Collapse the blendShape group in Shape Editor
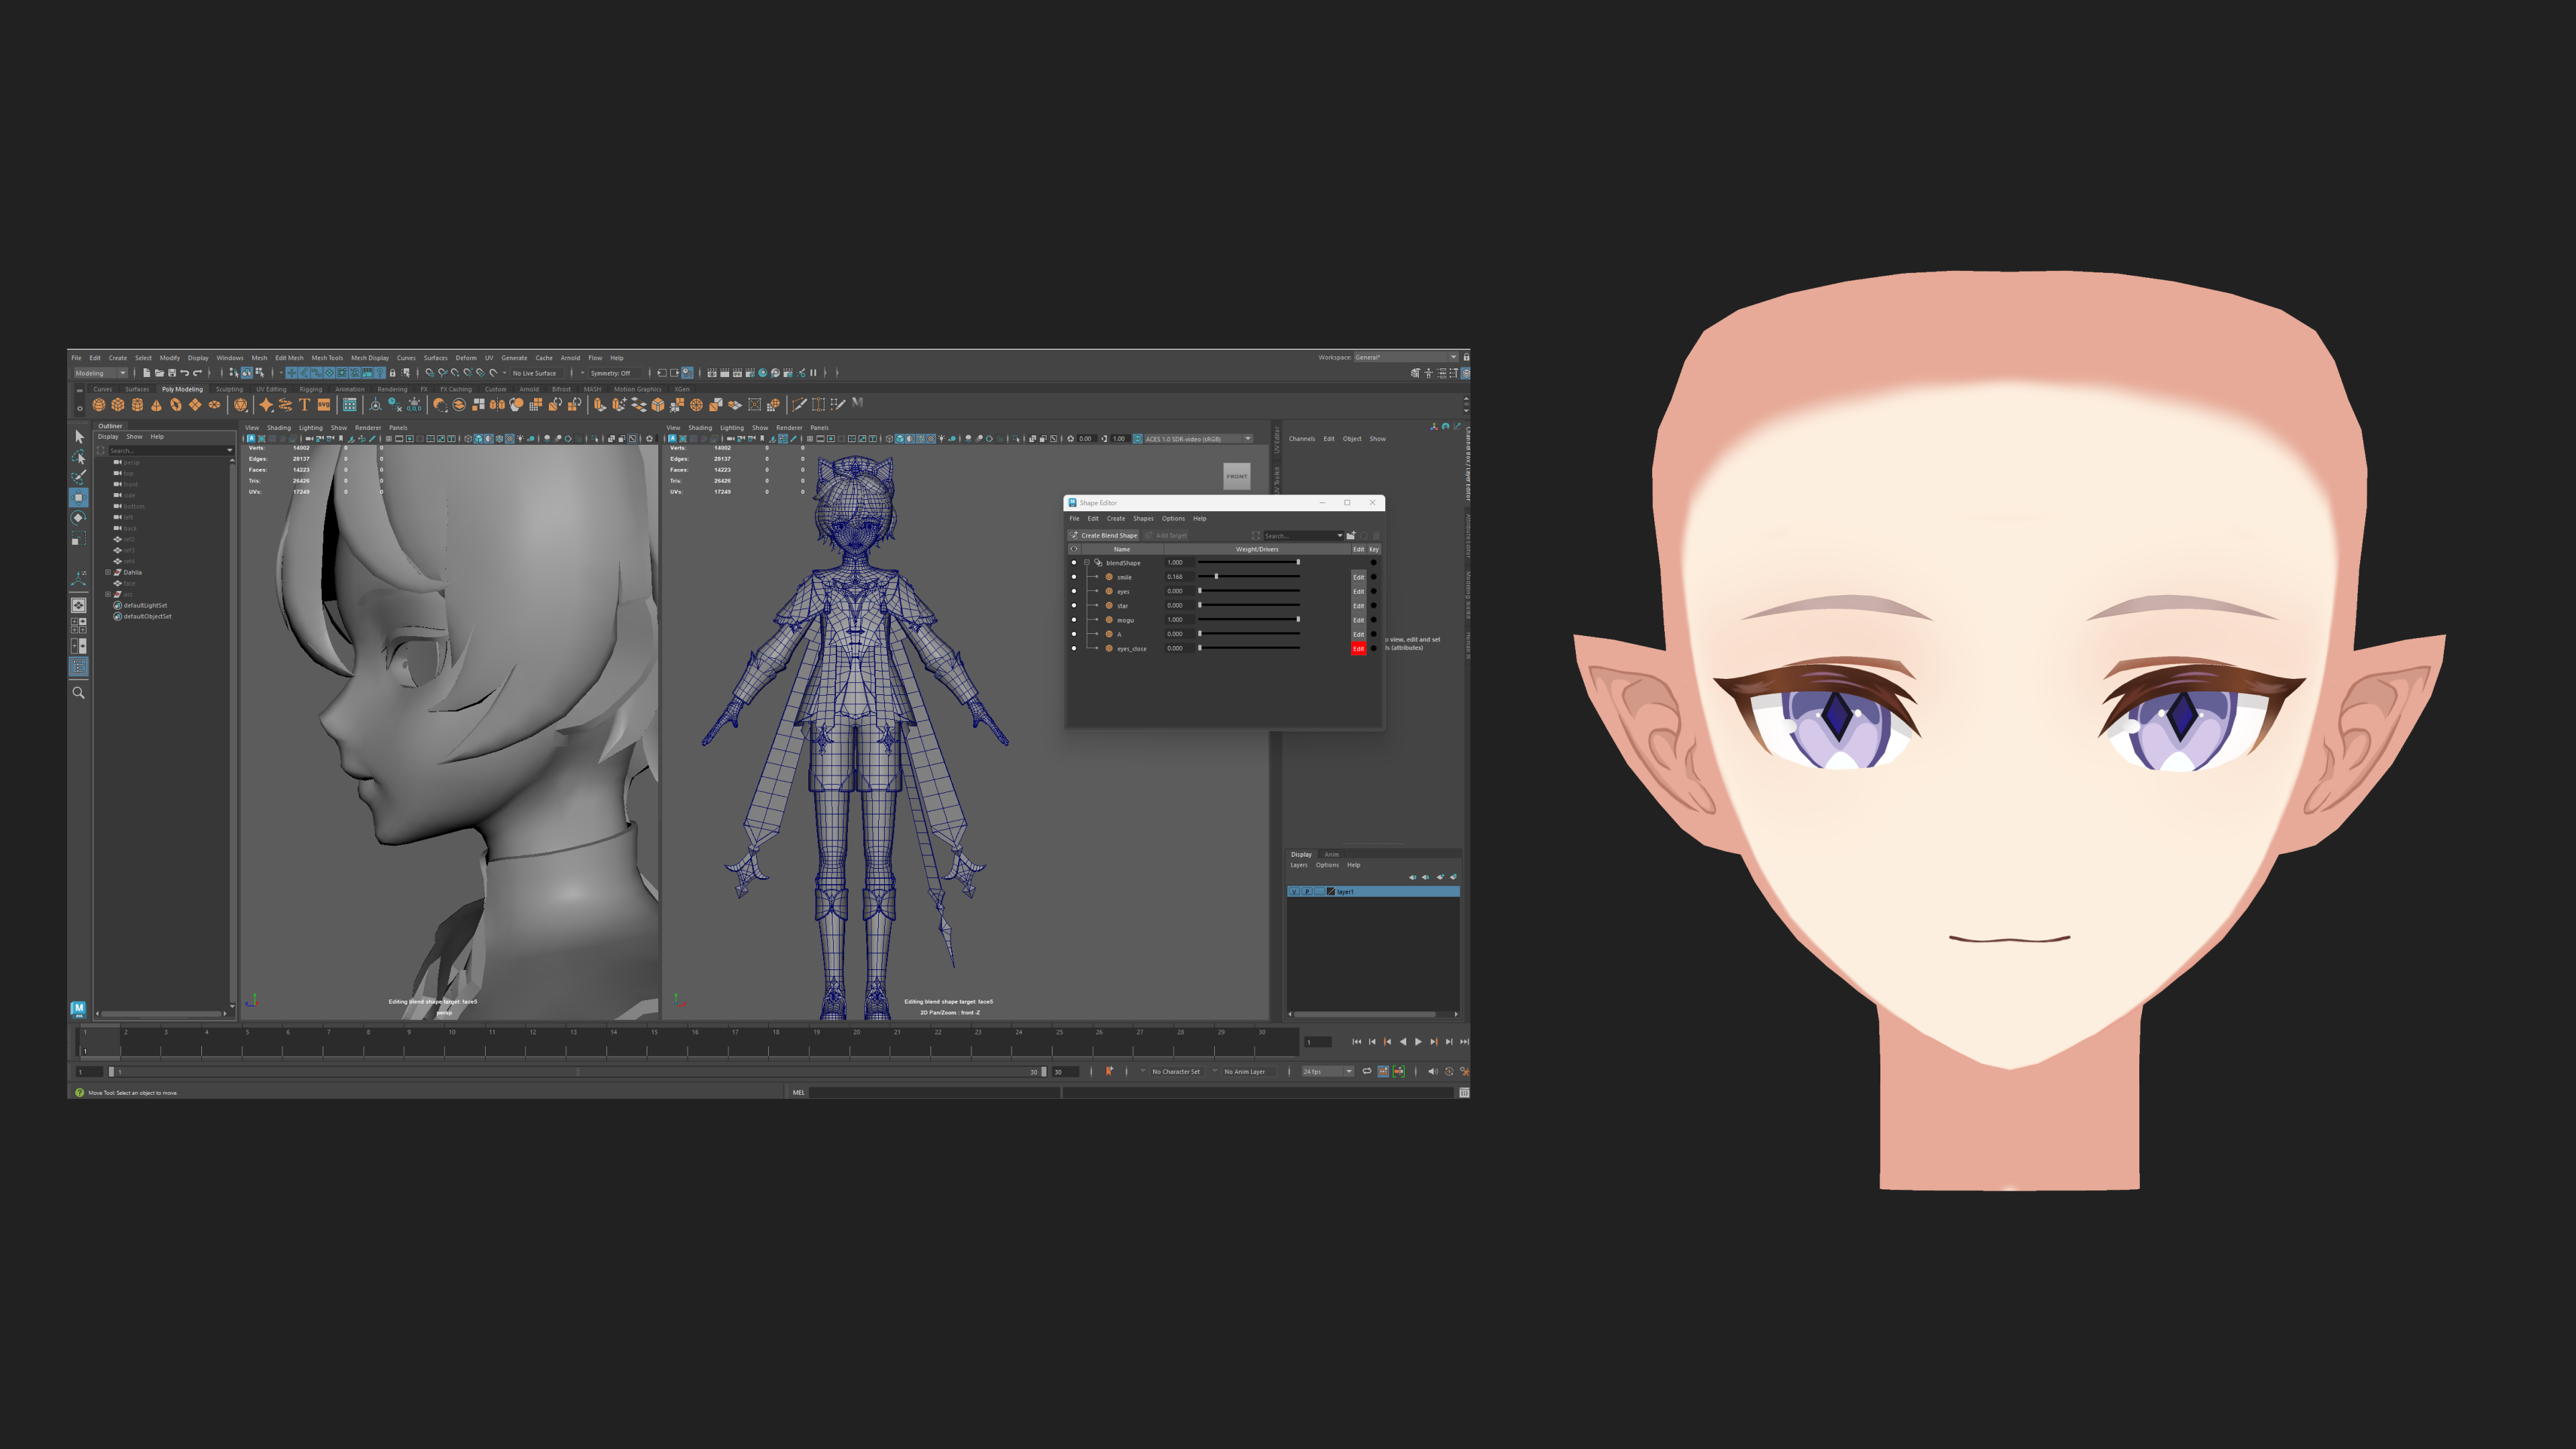Image resolution: width=2576 pixels, height=1449 pixels. point(1086,562)
